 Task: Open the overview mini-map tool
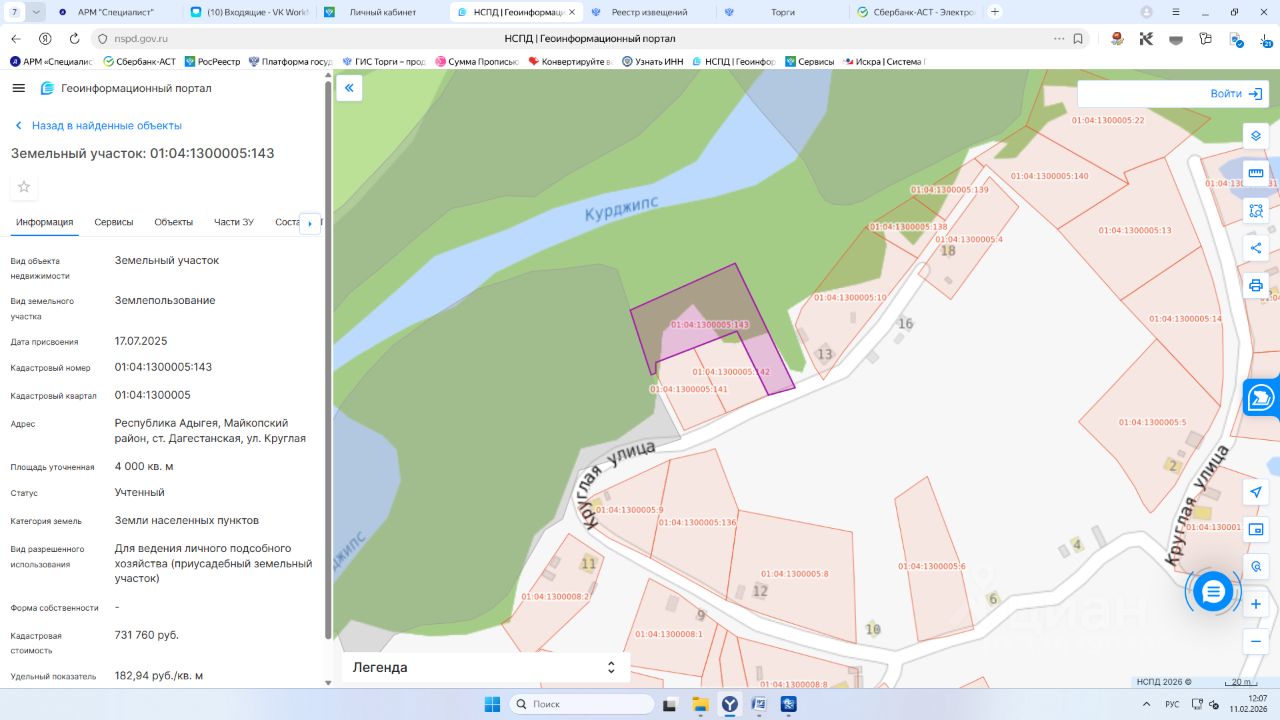pyautogui.click(x=1256, y=529)
